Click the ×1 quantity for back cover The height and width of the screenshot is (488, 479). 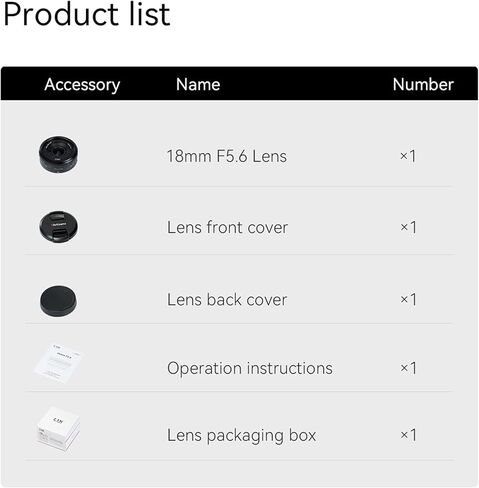click(x=408, y=299)
